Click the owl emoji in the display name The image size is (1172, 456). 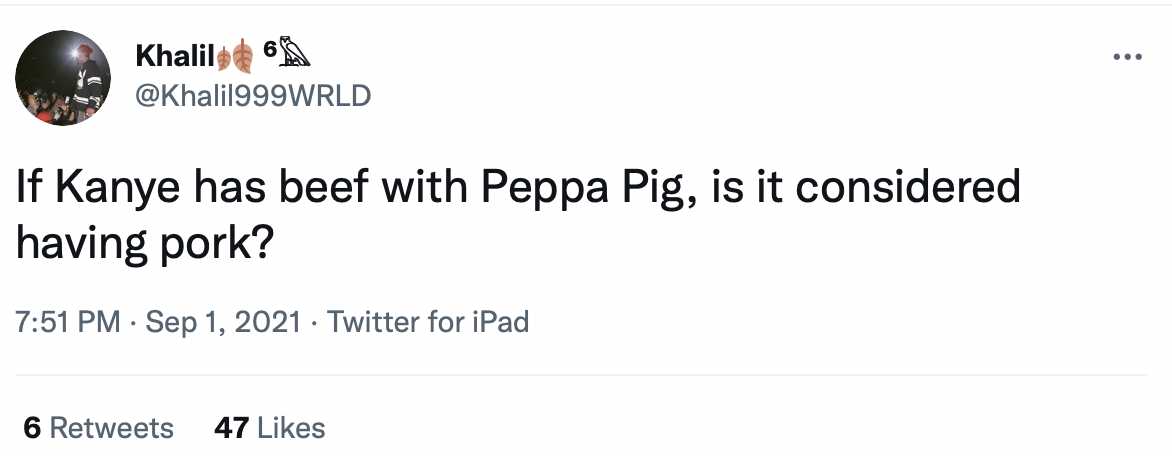click(294, 53)
